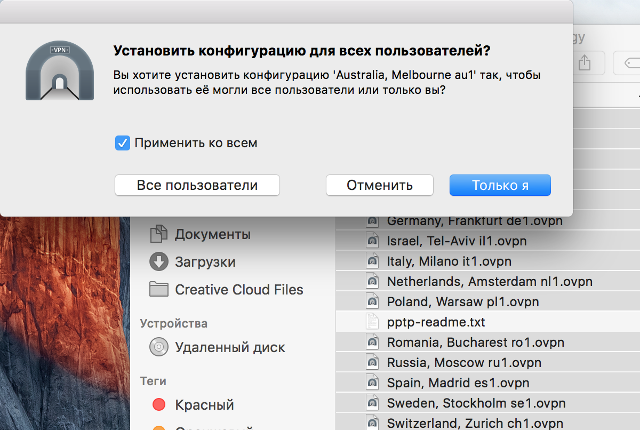640x430 pixels.
Task: Select file 'Israel, Tel-Aviv il1.ovpn'
Action: (x=457, y=241)
